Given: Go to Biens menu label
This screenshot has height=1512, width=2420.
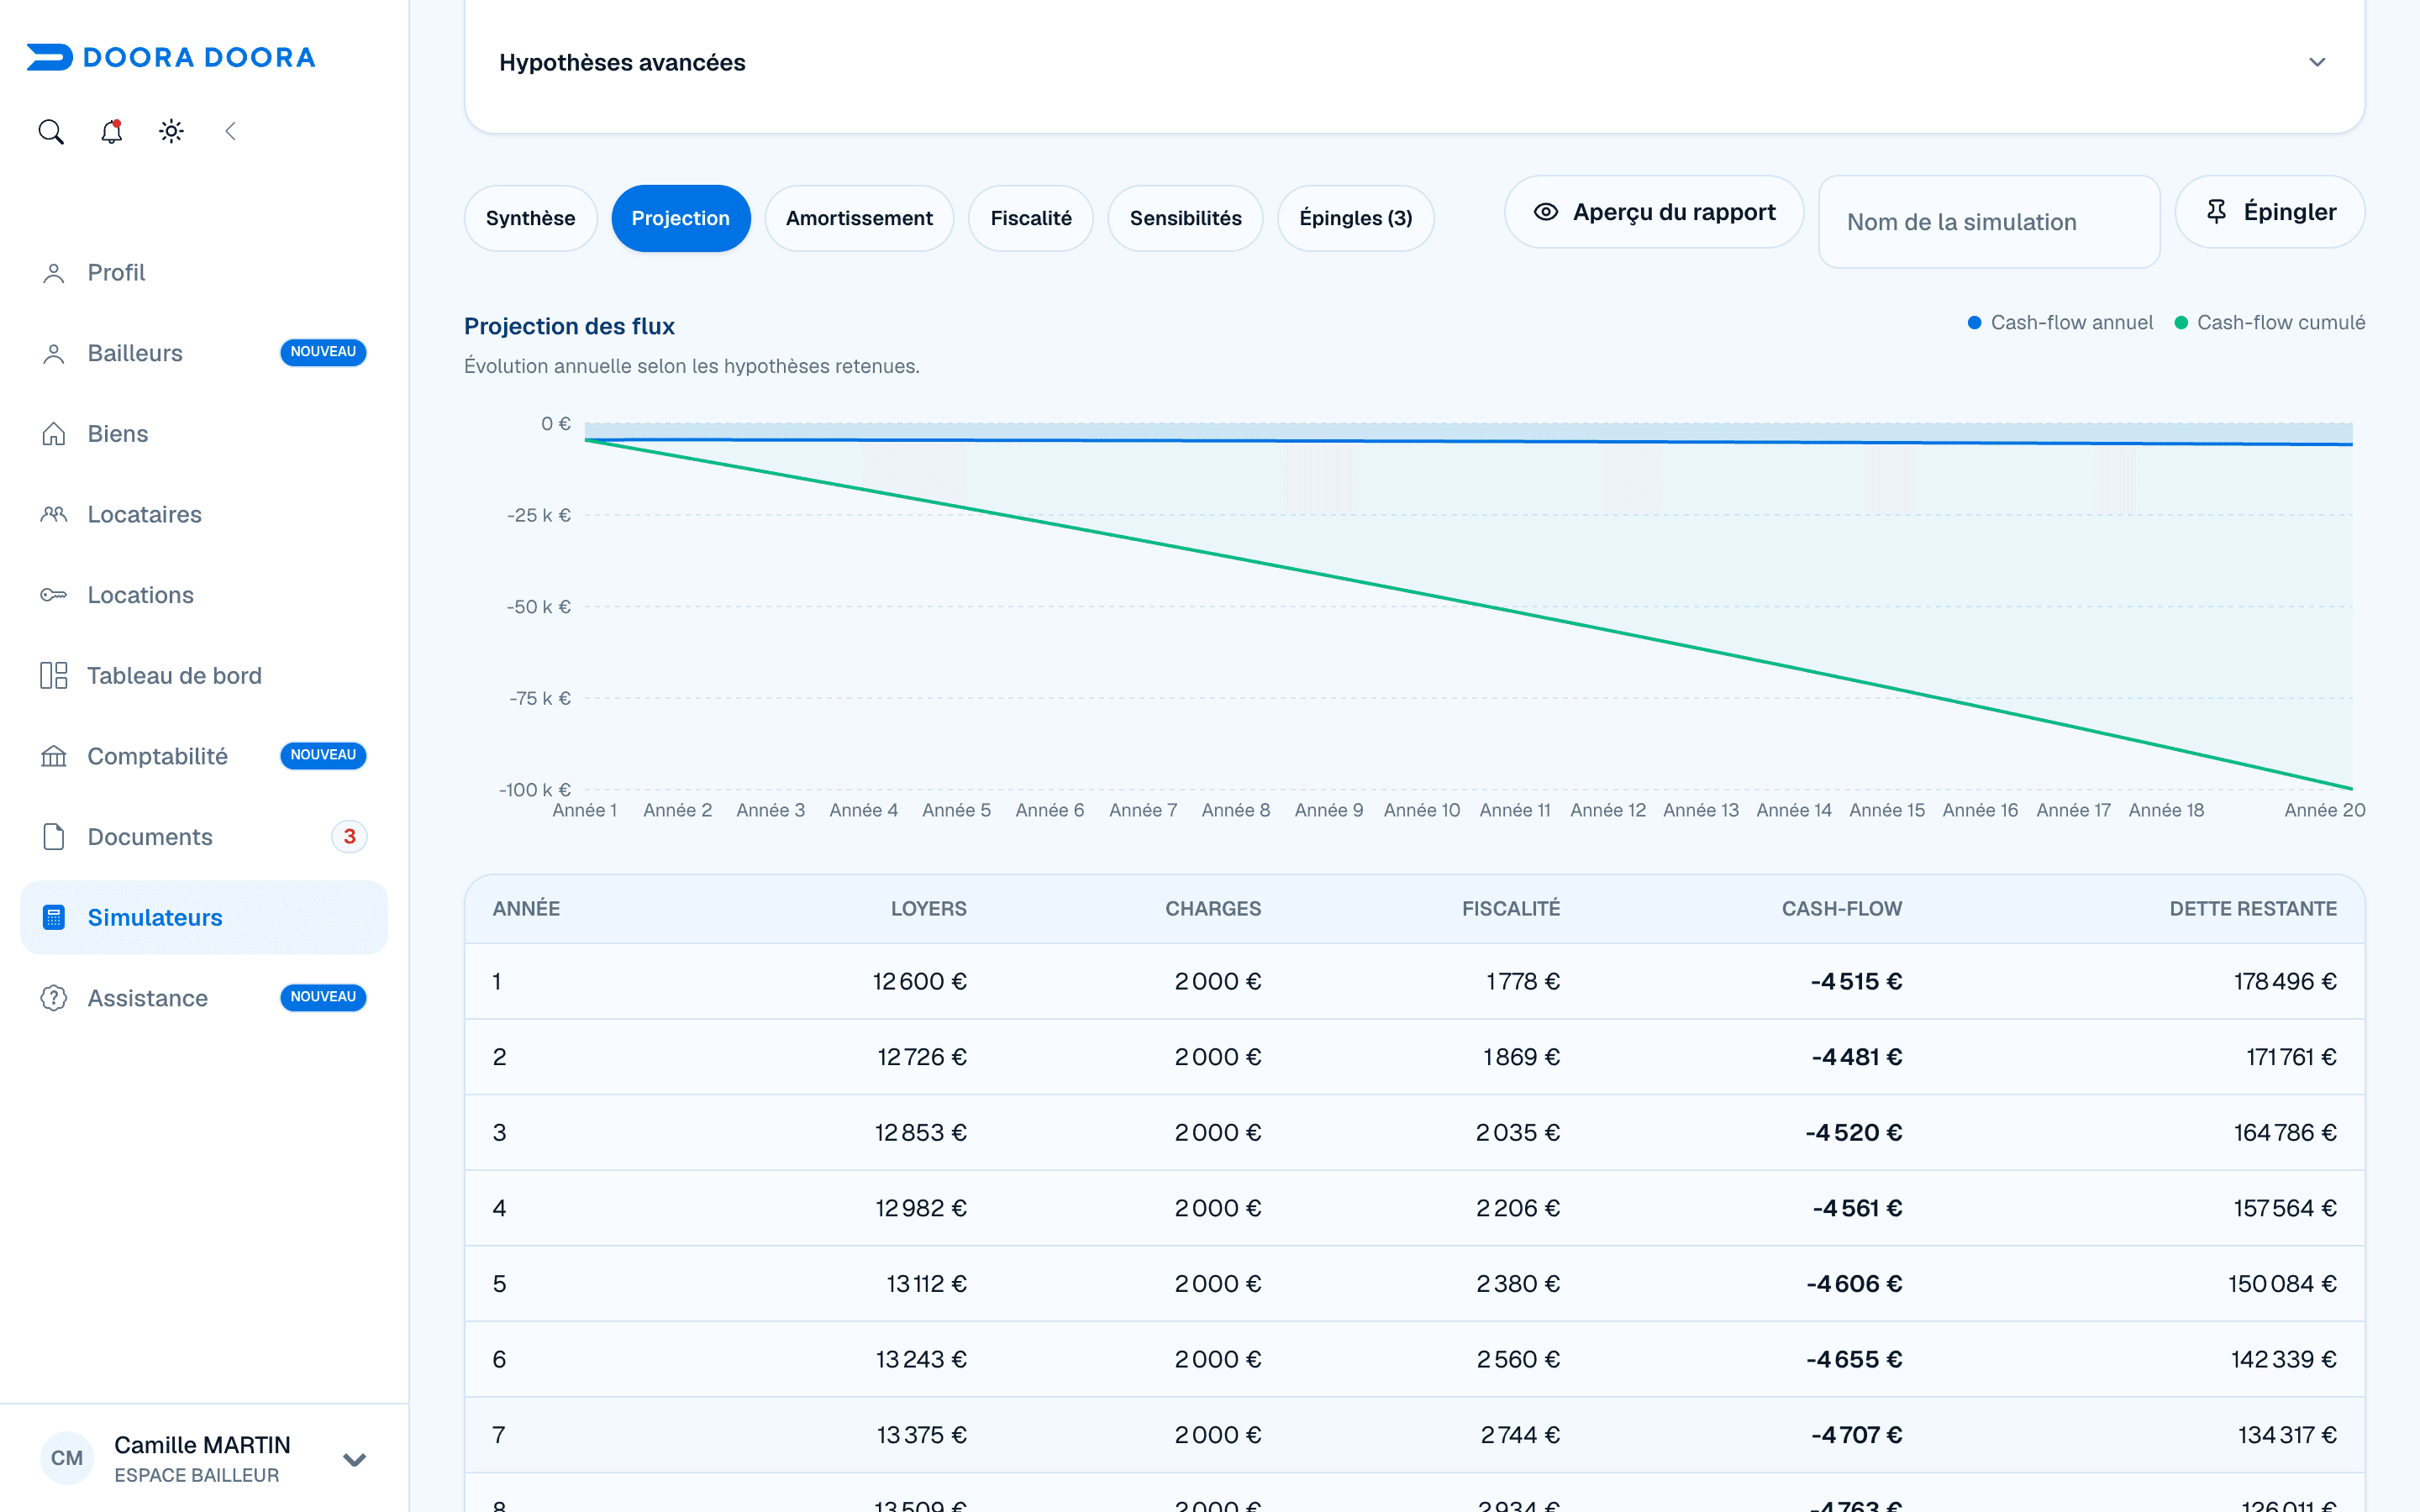Looking at the screenshot, I should click(x=118, y=434).
